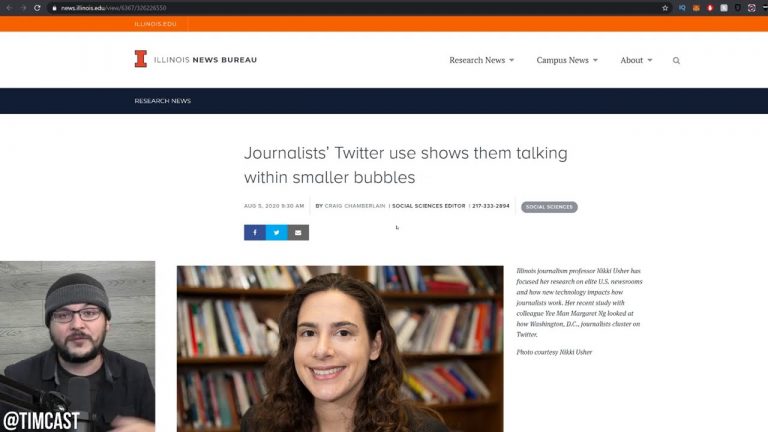This screenshot has width=768, height=432.
Task: Expand the About dropdown menu
Action: tap(636, 60)
